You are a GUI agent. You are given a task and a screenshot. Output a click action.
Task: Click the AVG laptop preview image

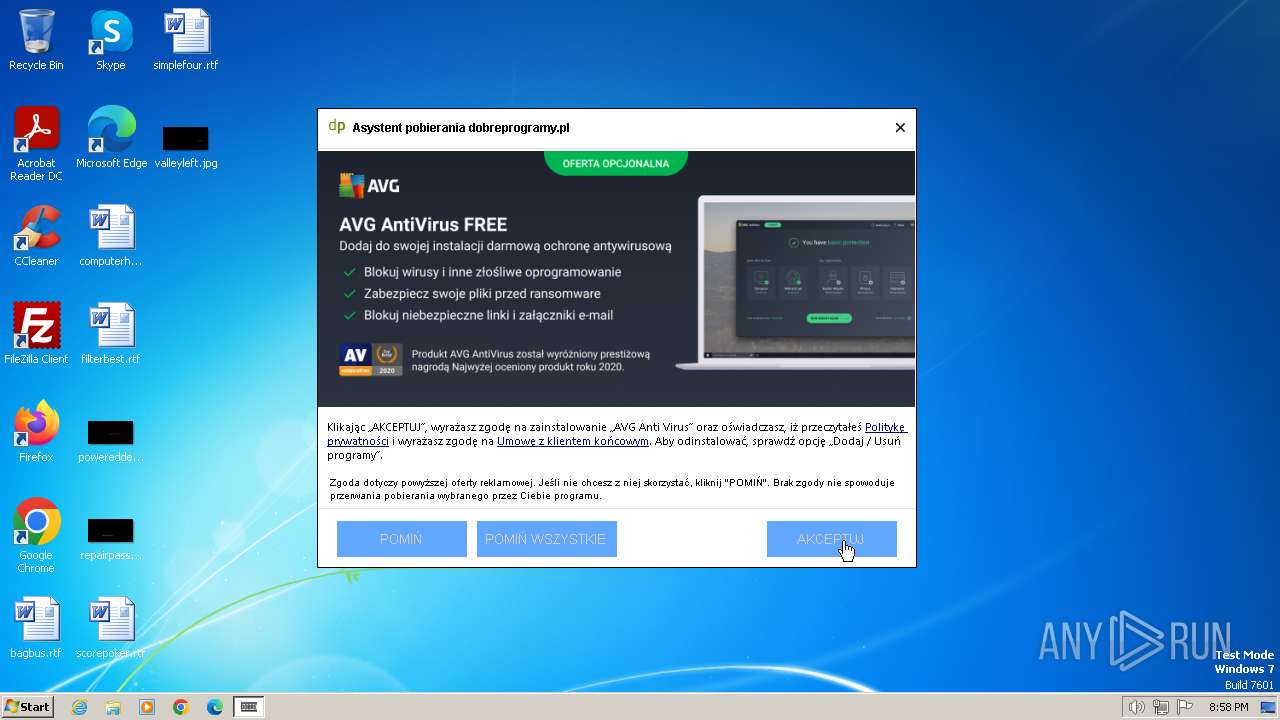coord(795,283)
